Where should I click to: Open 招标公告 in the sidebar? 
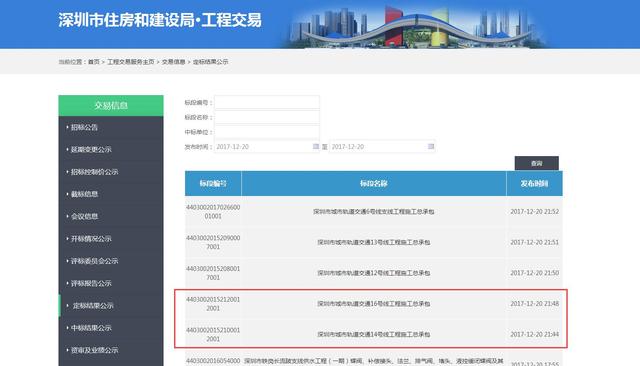pos(84,127)
